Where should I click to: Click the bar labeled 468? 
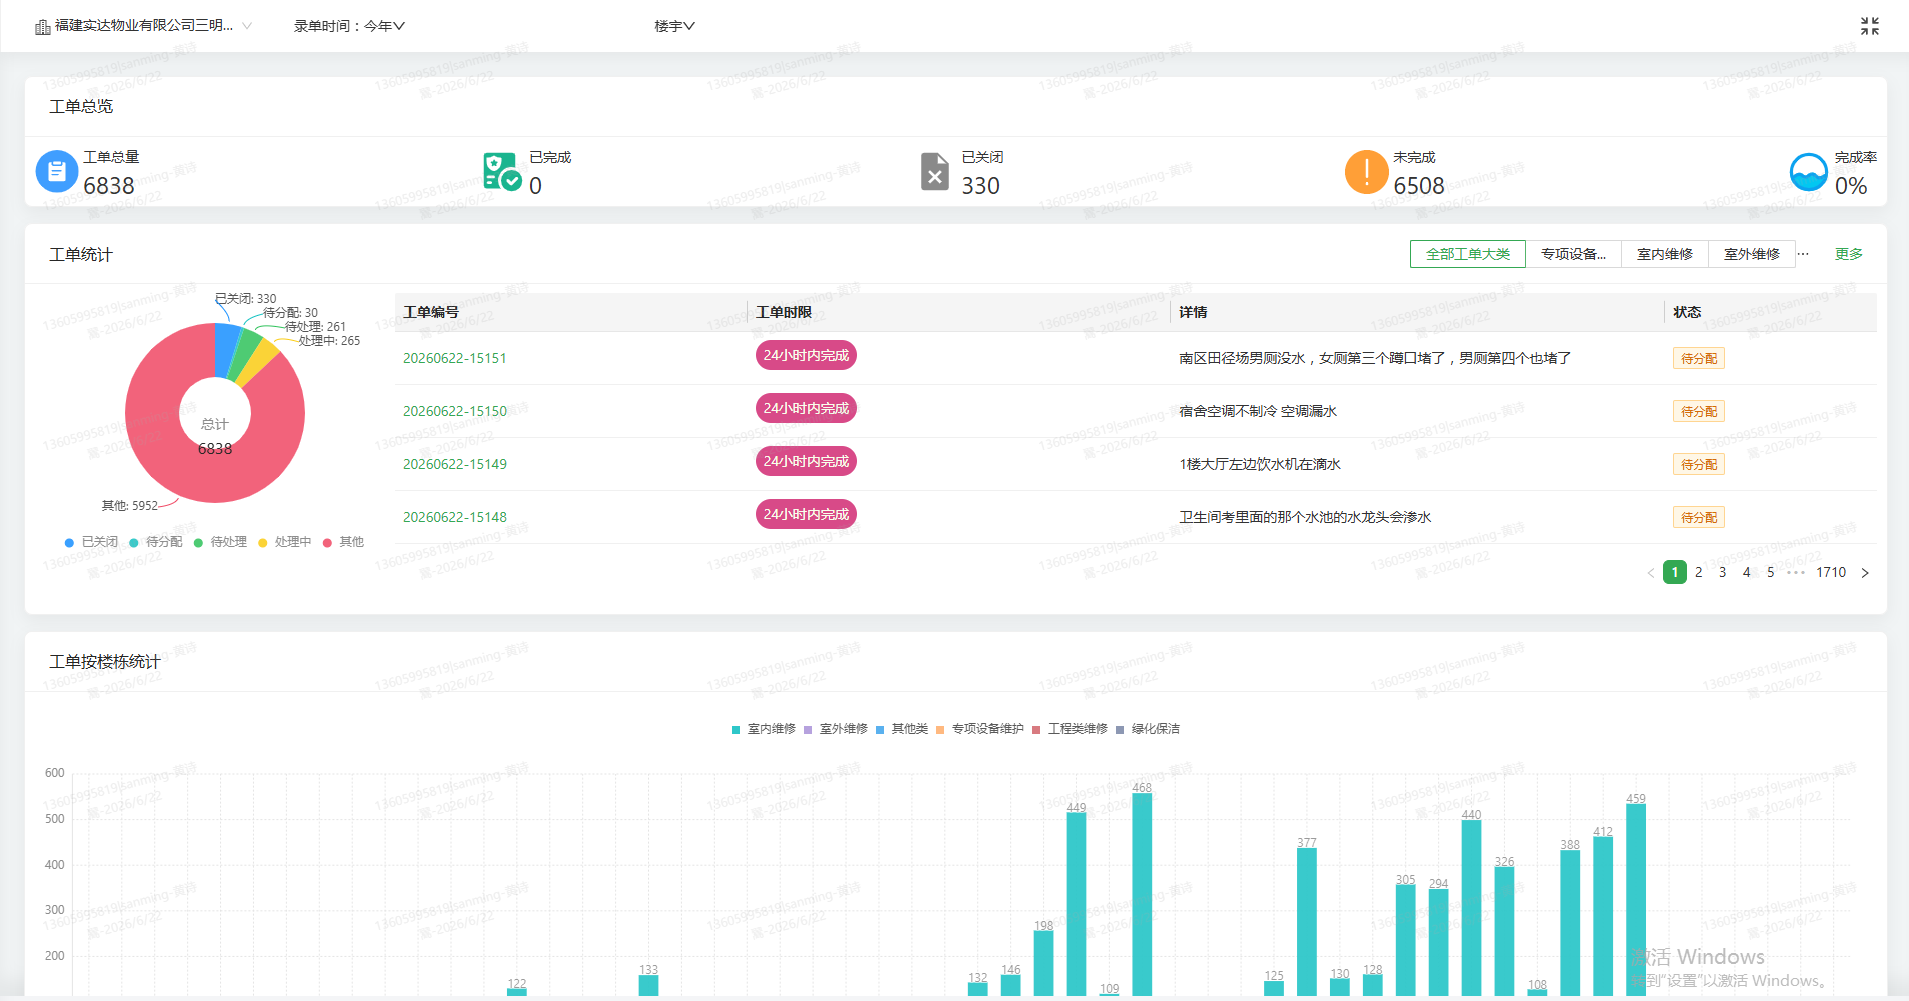pos(1142,894)
